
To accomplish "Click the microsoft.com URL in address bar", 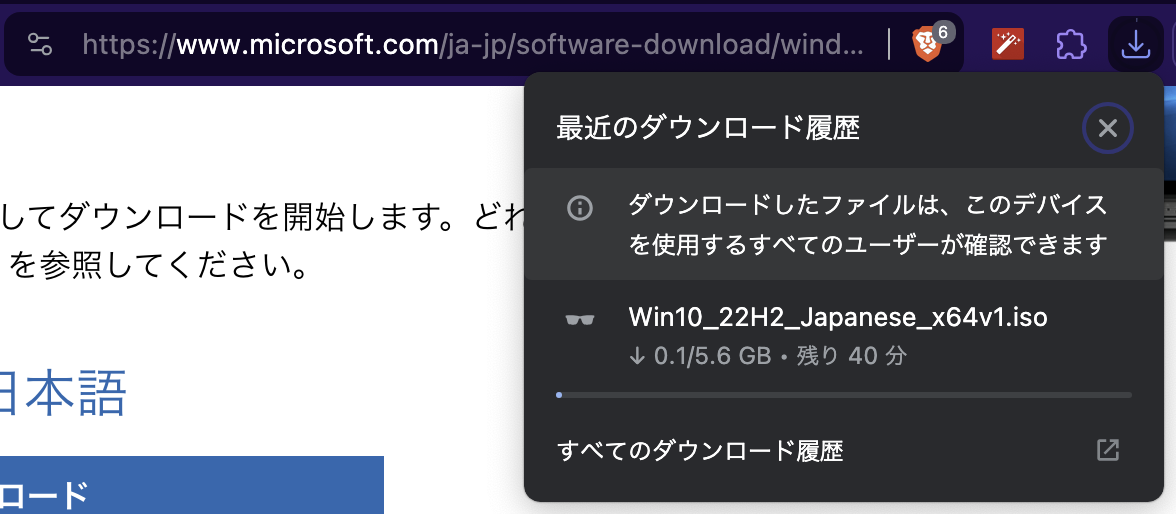I will tap(473, 45).
